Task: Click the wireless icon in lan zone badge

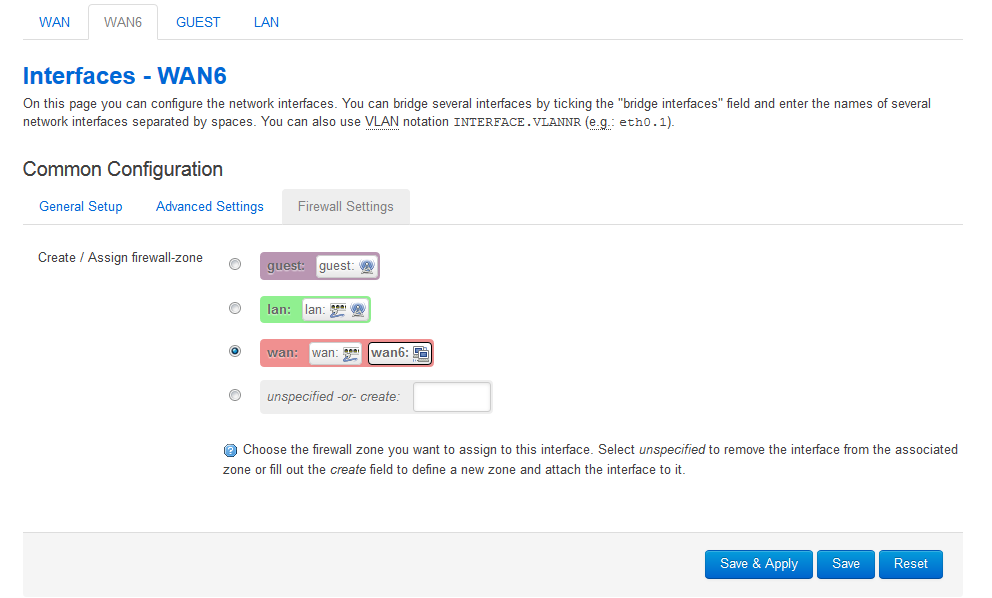Action: (357, 310)
